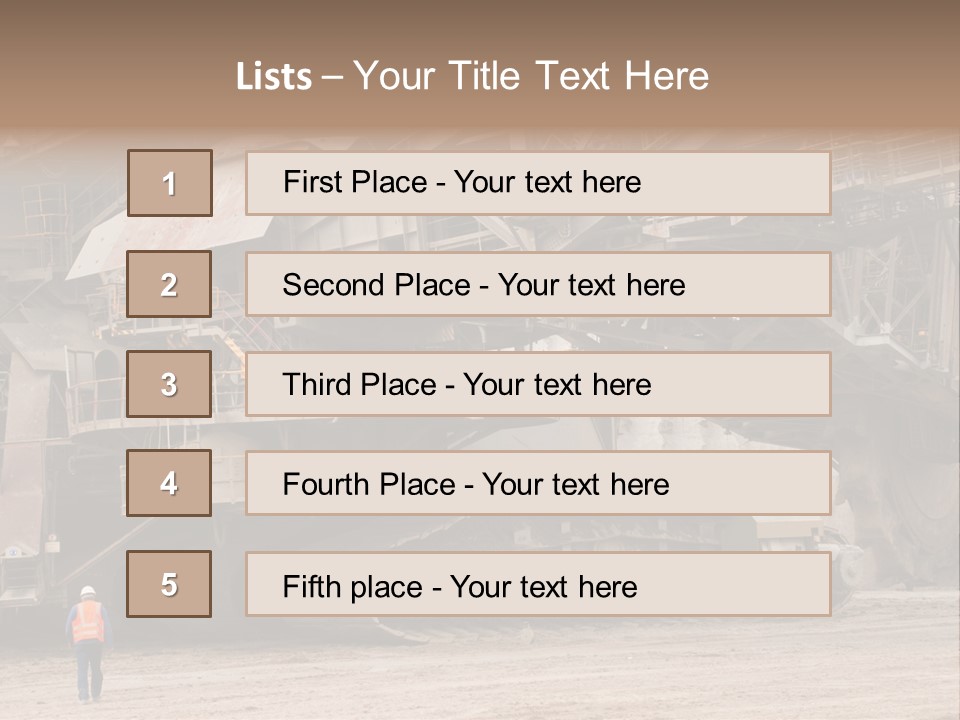960x720 pixels.
Task: Click the word 'Fifth' in the last bar
Action: tap(312, 587)
